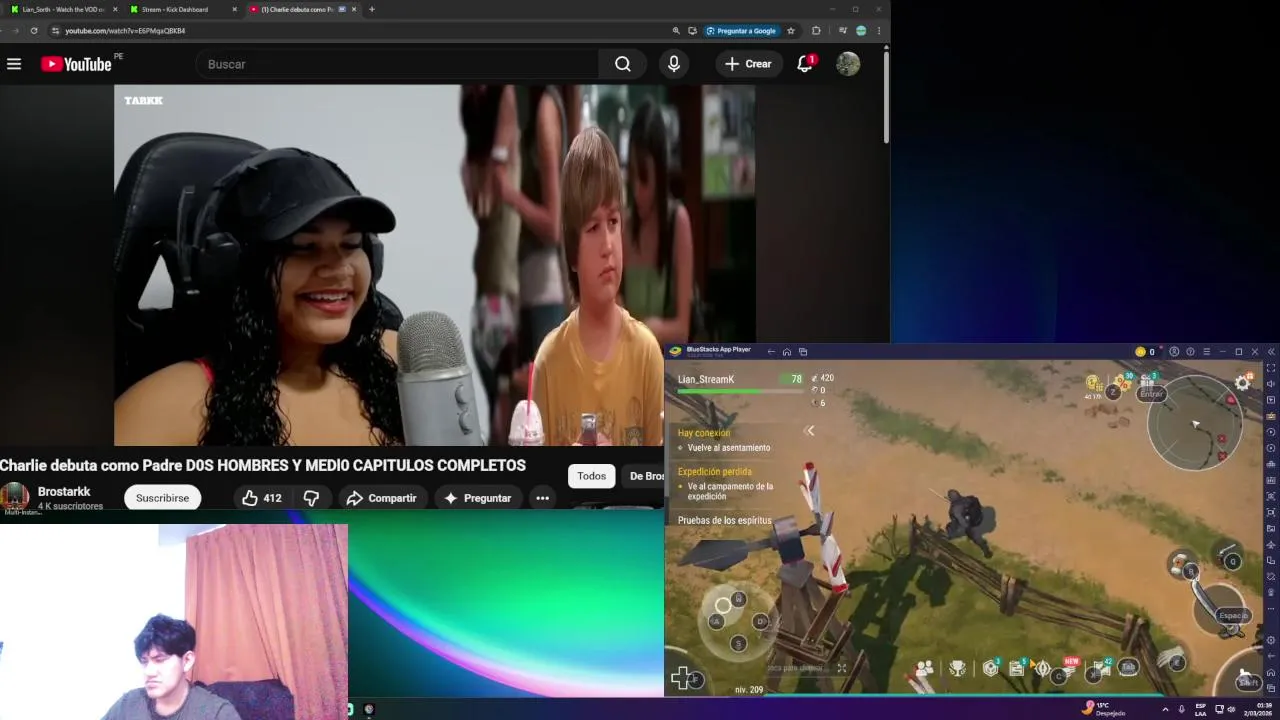
Task: Open the browser extensions puzzle icon
Action: (x=816, y=31)
